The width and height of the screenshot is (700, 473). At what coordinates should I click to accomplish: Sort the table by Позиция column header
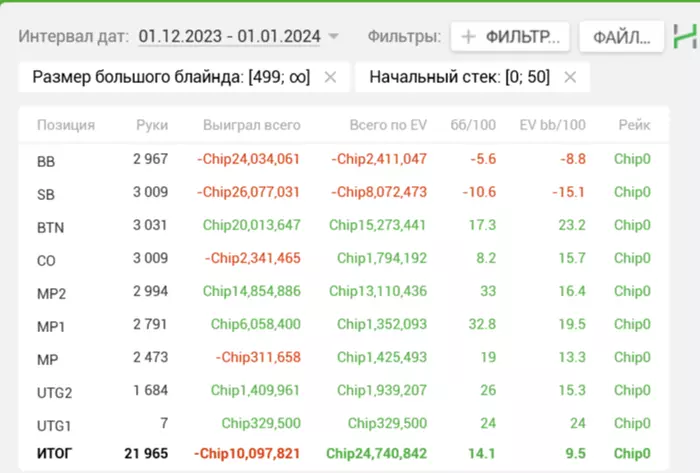coord(66,125)
